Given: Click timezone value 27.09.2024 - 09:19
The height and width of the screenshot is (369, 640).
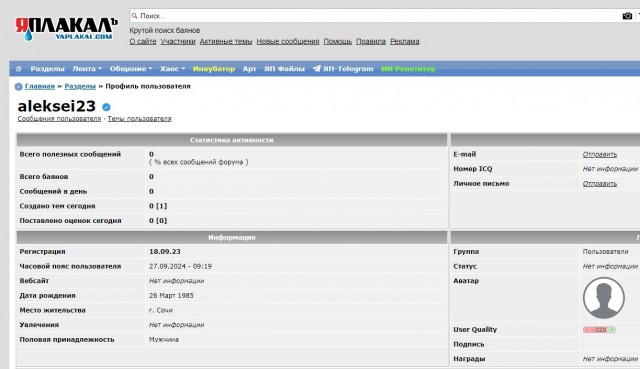Looking at the screenshot, I should (x=180, y=266).
